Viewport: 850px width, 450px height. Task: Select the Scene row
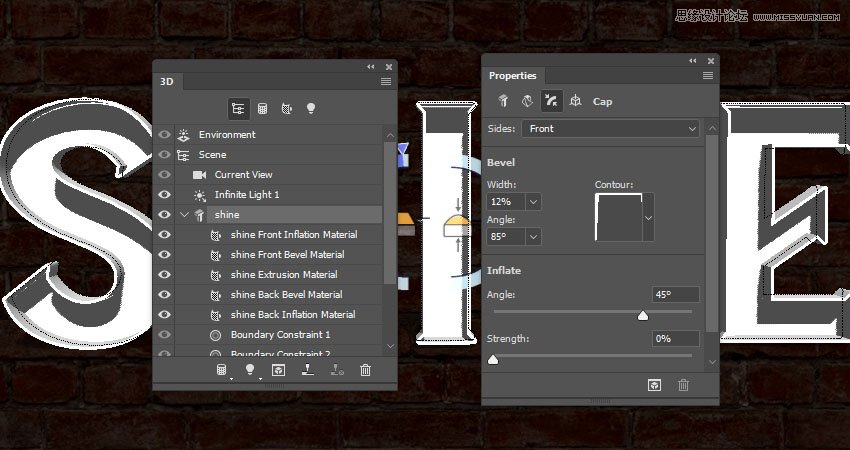(279, 155)
